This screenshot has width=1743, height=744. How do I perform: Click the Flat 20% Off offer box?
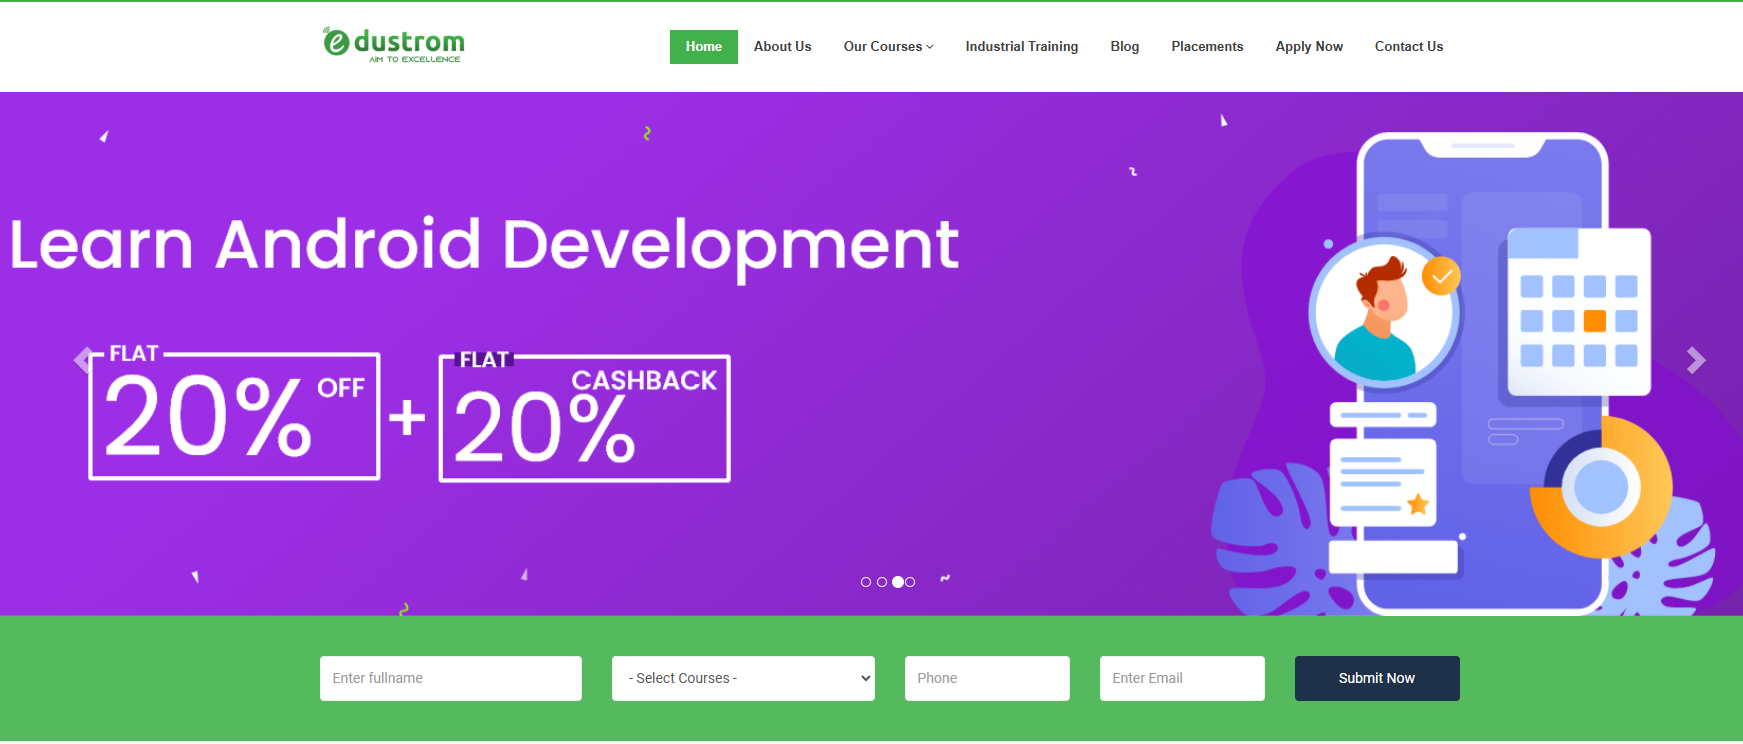coord(234,414)
